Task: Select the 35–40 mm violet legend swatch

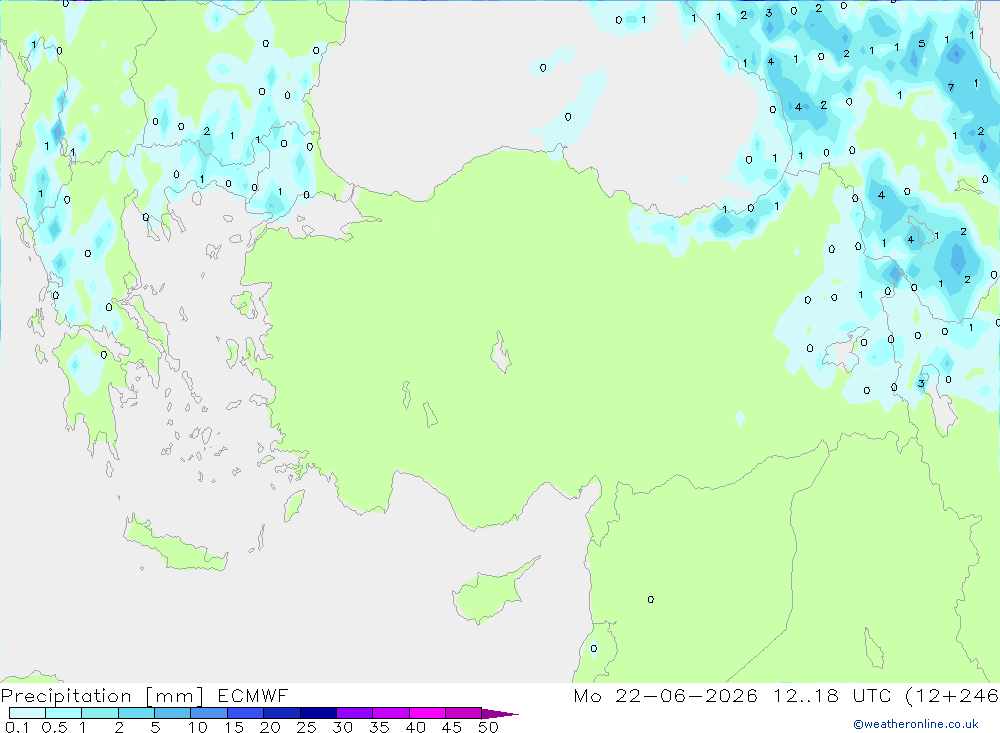Action: (391, 713)
